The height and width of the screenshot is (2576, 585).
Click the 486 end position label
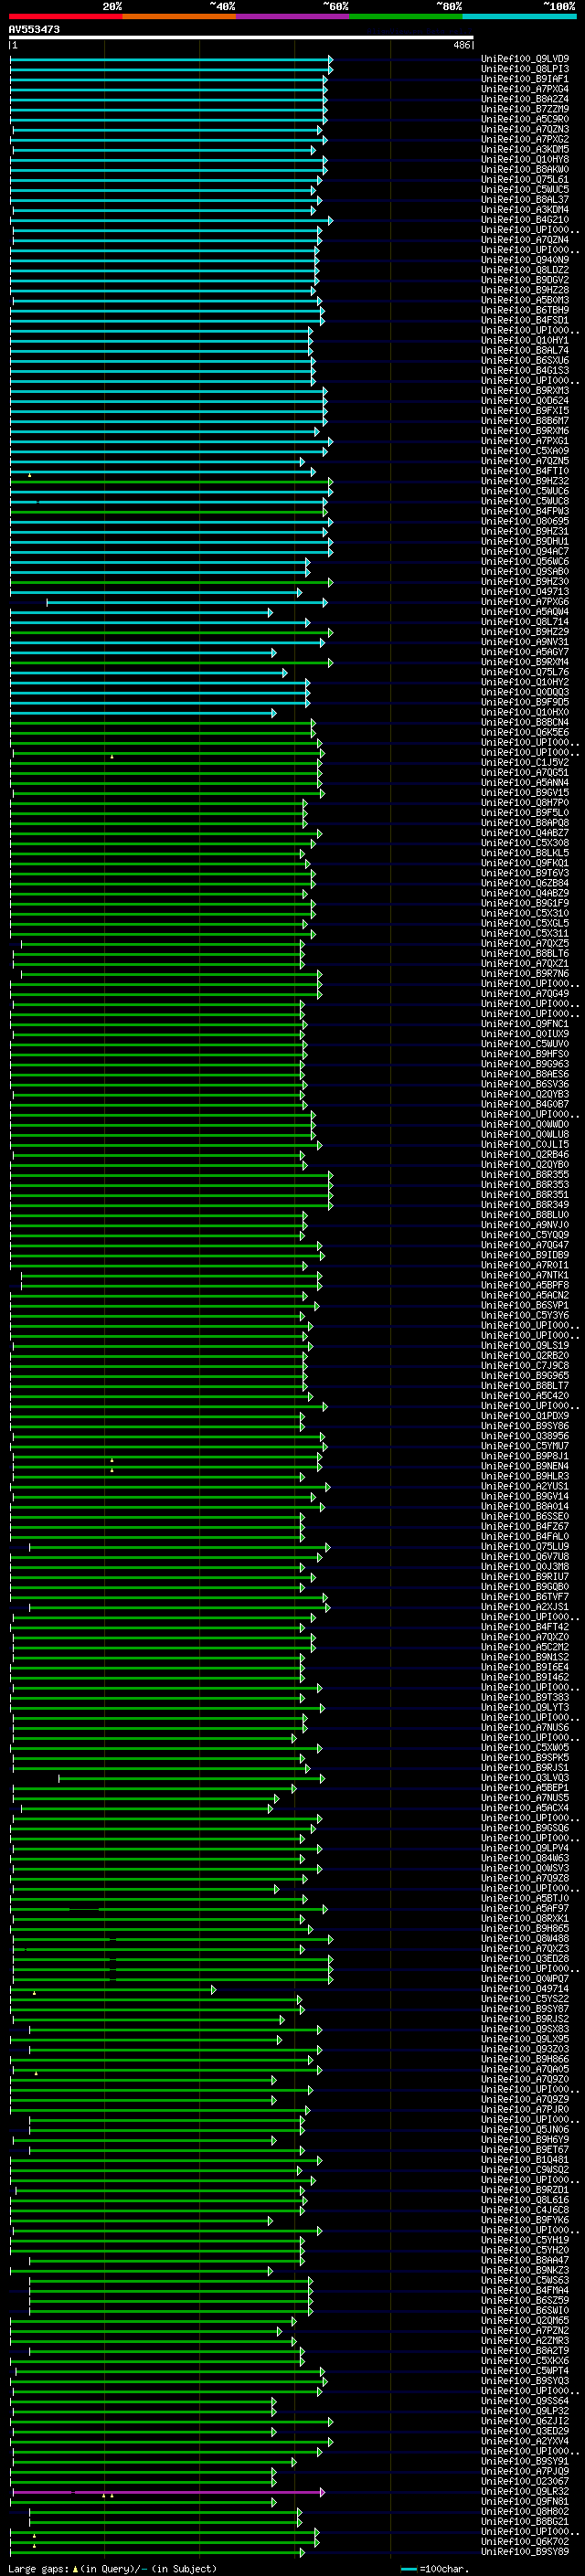click(x=461, y=45)
